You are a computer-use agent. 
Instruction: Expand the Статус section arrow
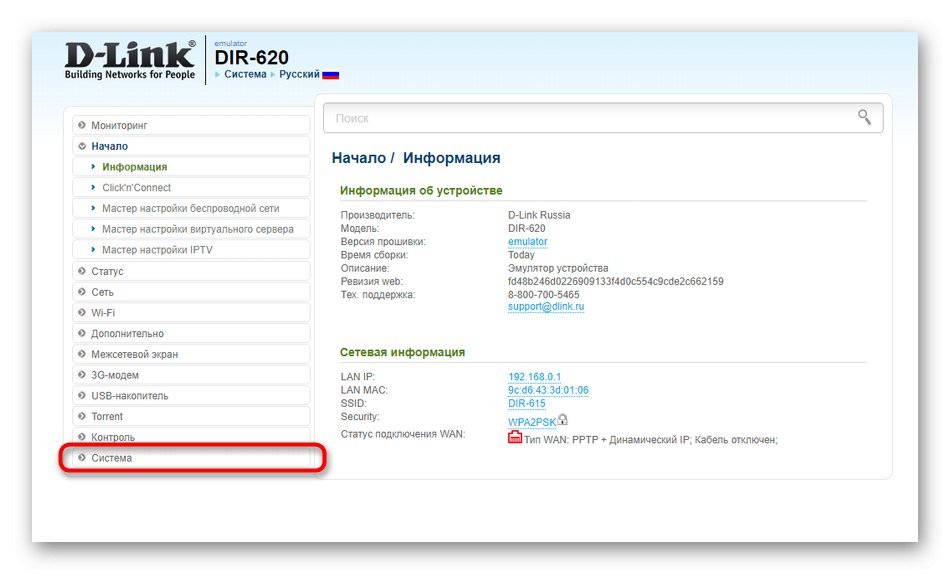pyautogui.click(x=82, y=271)
